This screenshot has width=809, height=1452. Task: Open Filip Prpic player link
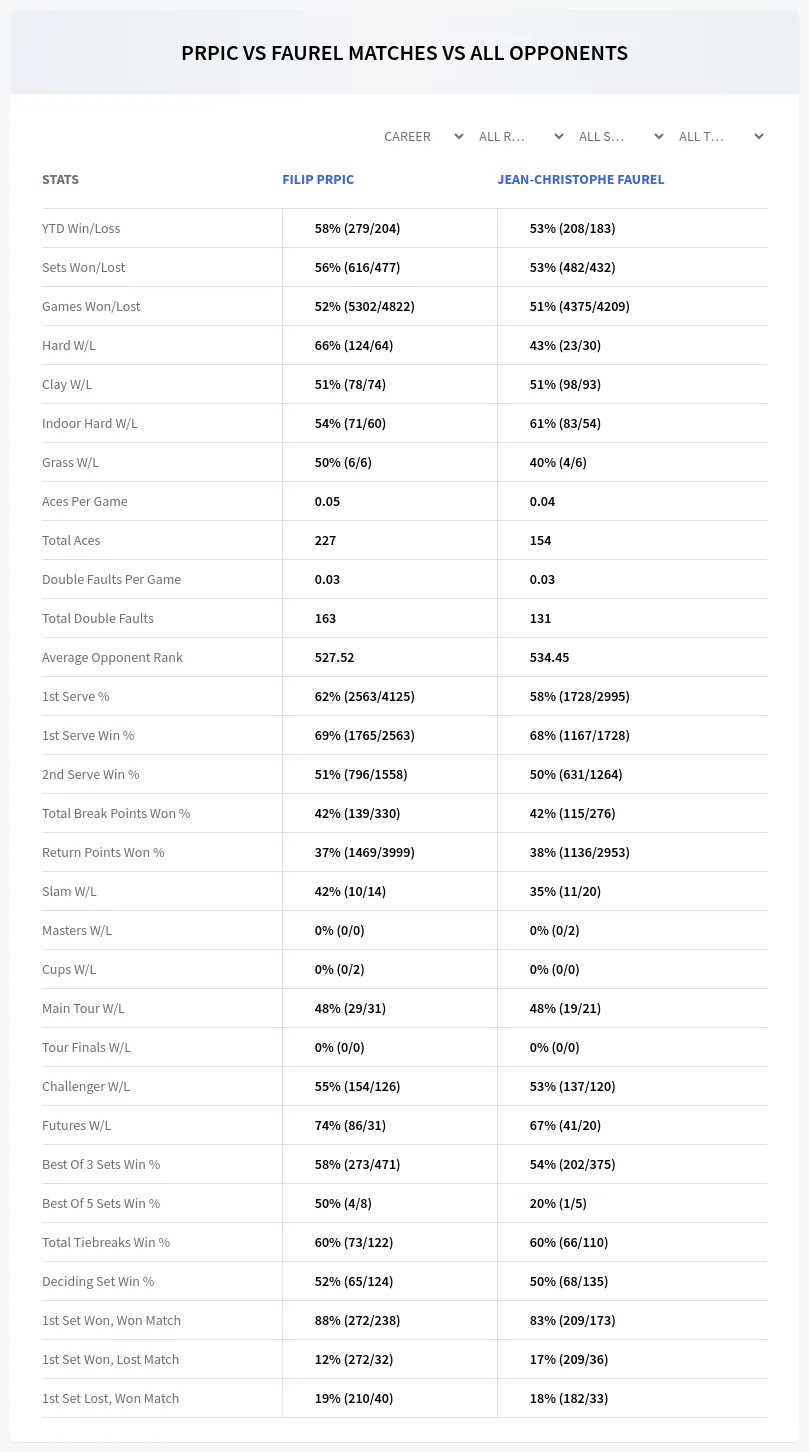coord(318,180)
